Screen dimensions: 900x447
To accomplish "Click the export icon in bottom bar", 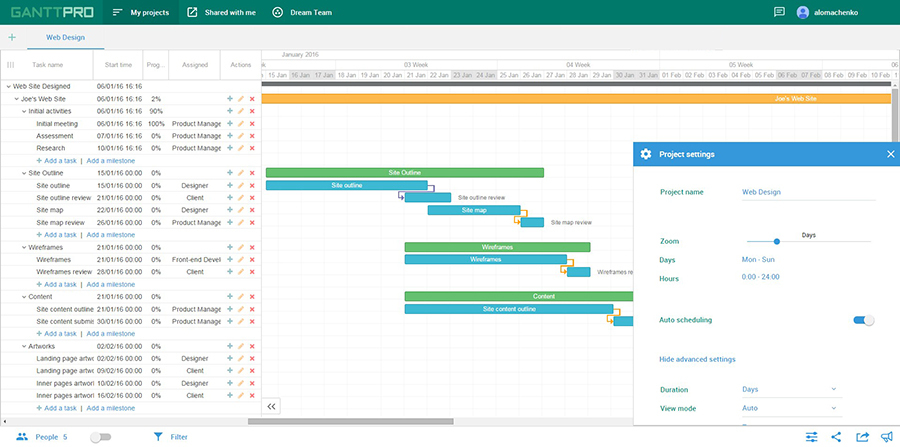I will pos(862,437).
